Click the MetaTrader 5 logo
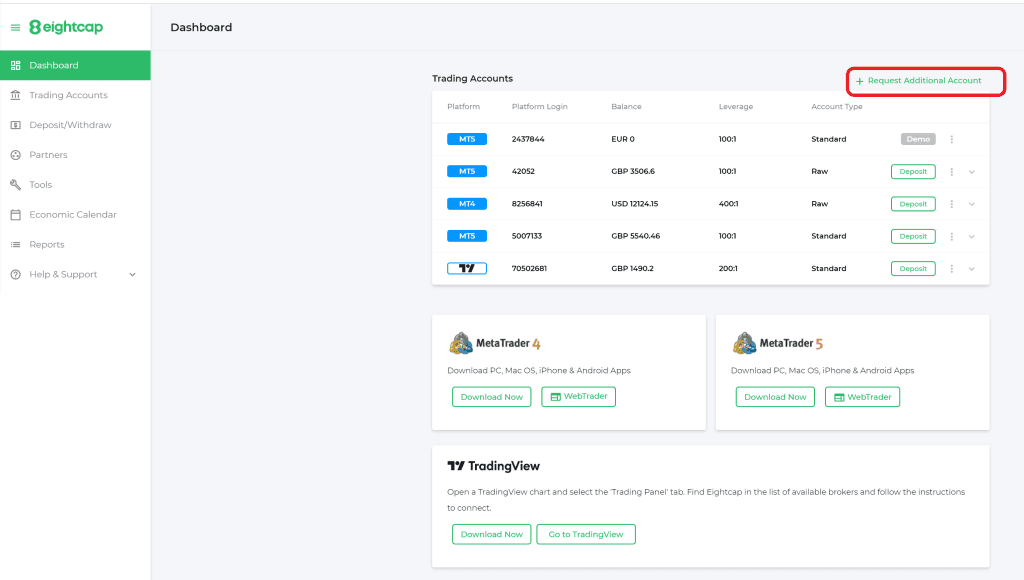The height and width of the screenshot is (580, 1024). click(x=778, y=343)
